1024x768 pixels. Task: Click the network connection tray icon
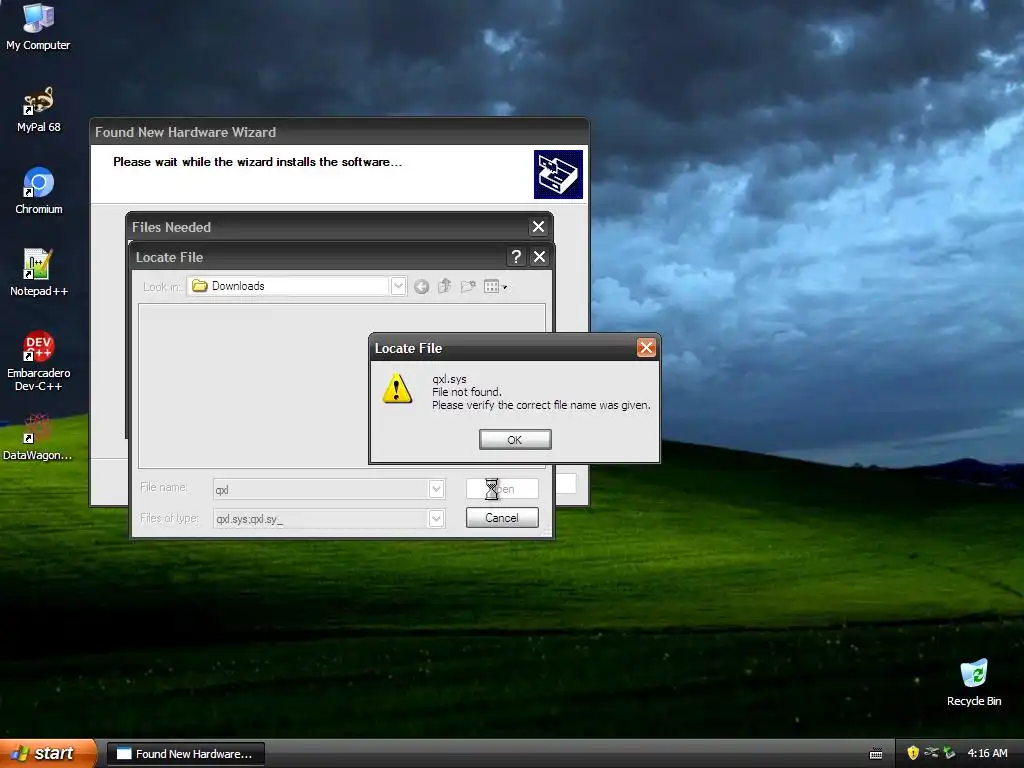(x=931, y=753)
